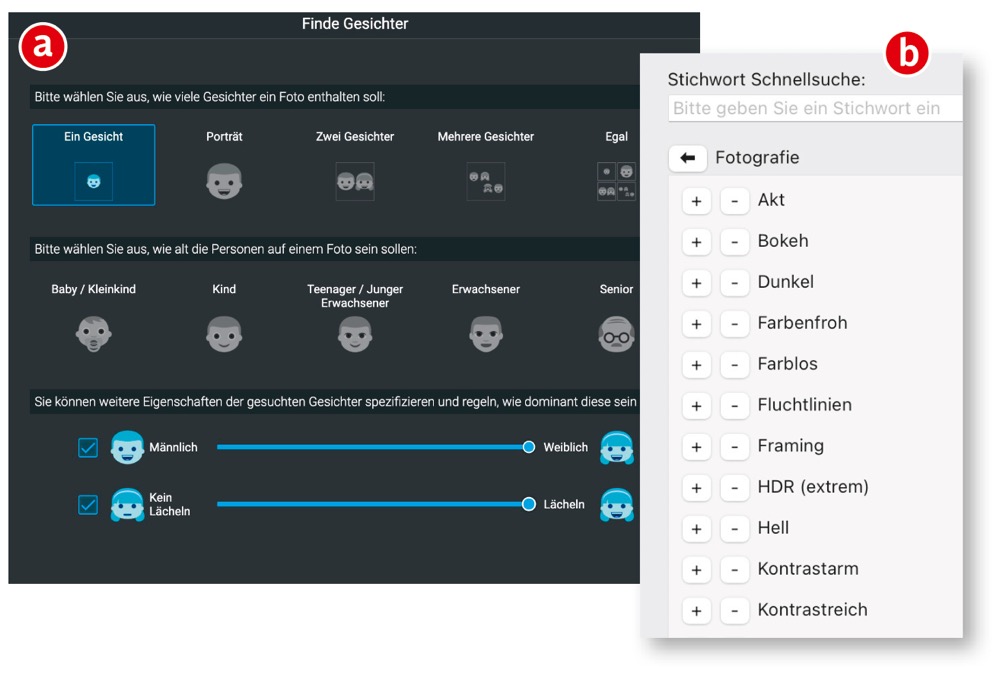Image resolution: width=1000 pixels, height=673 pixels.
Task: Disable the Kein Lächeln/Lächeln checkbox
Action: [x=88, y=504]
